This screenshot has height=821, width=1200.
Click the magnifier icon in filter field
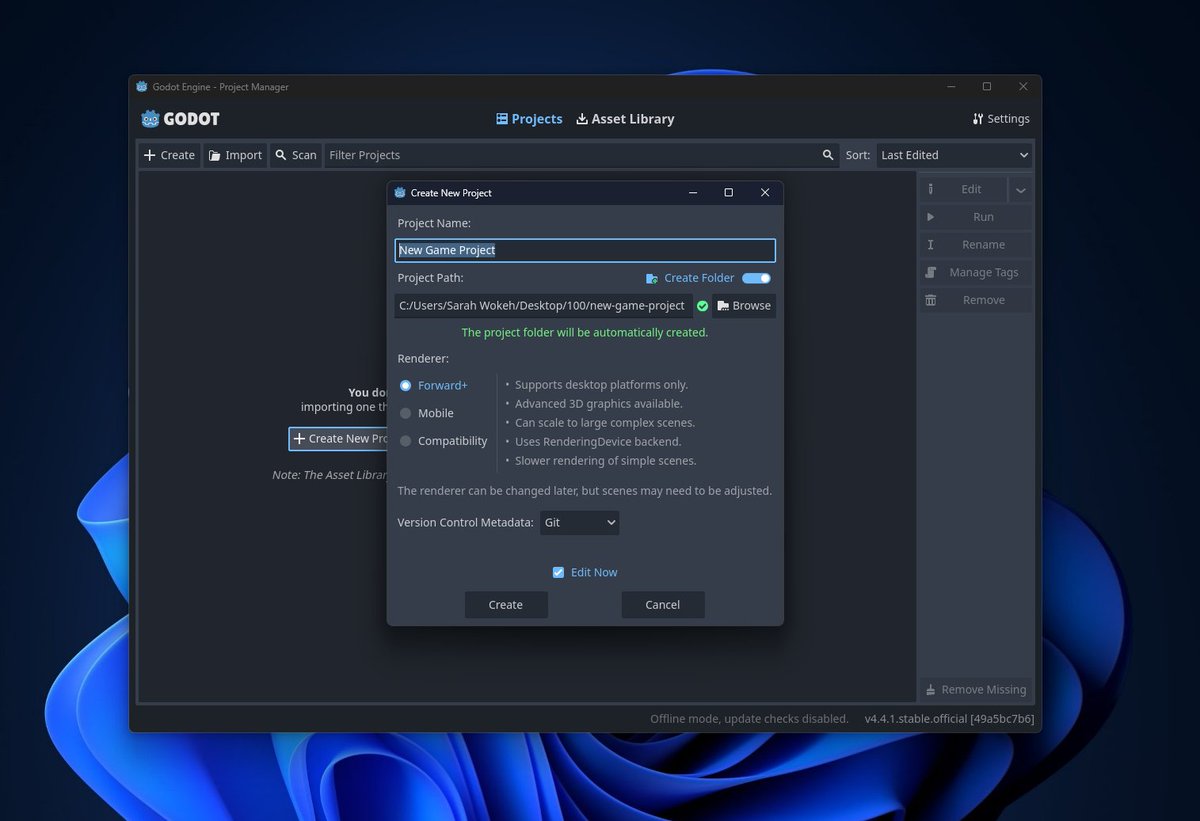tap(828, 155)
